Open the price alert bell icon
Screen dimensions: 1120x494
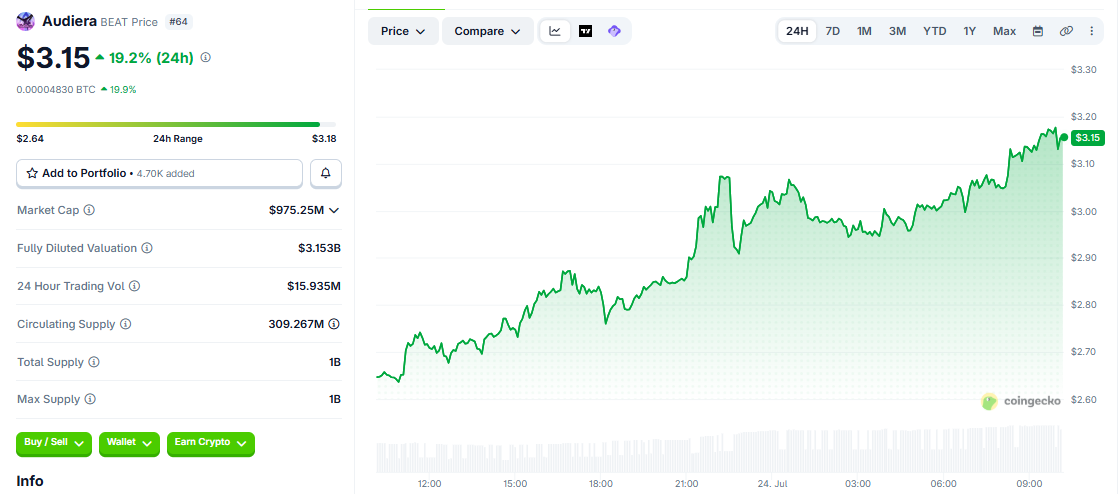tap(326, 173)
